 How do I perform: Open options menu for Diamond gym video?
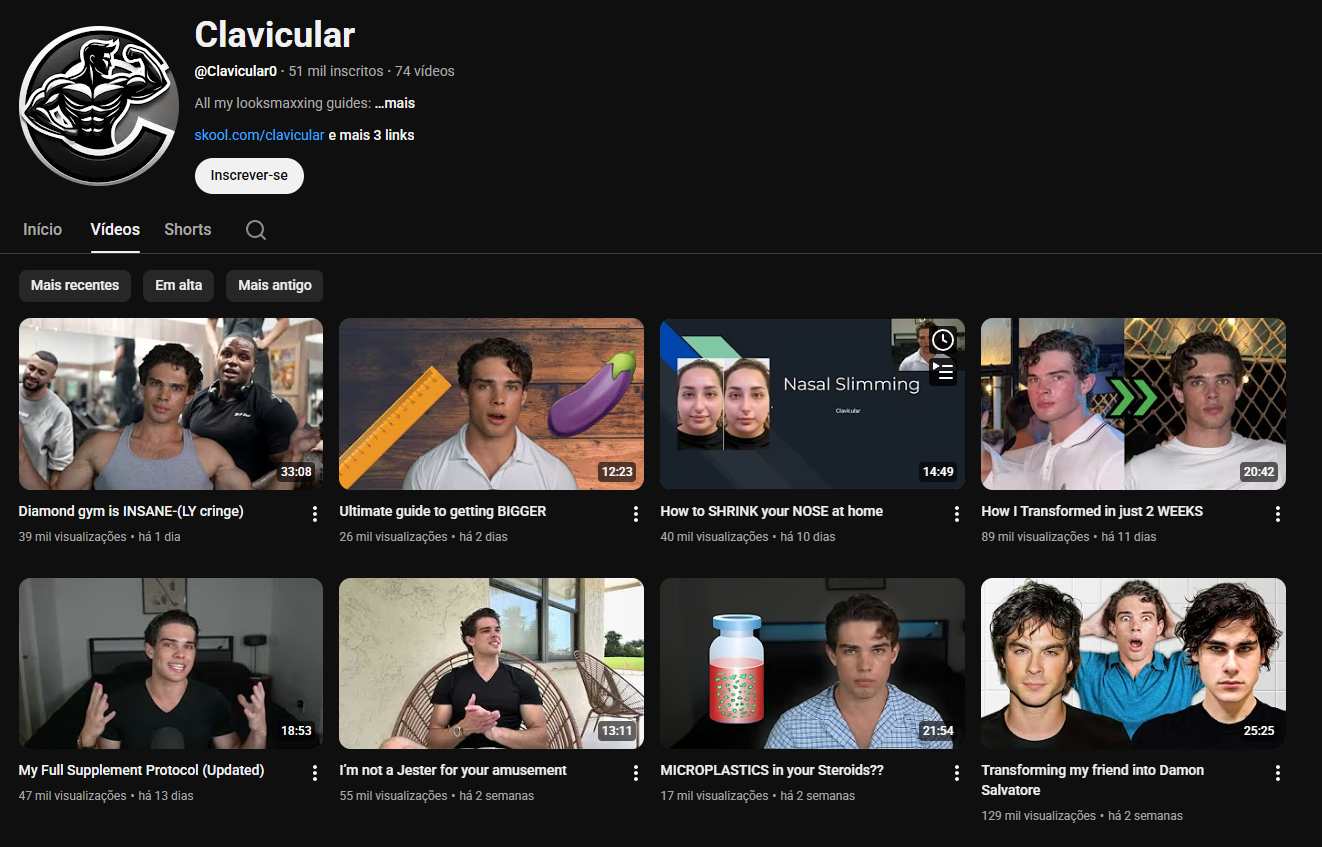[x=315, y=514]
